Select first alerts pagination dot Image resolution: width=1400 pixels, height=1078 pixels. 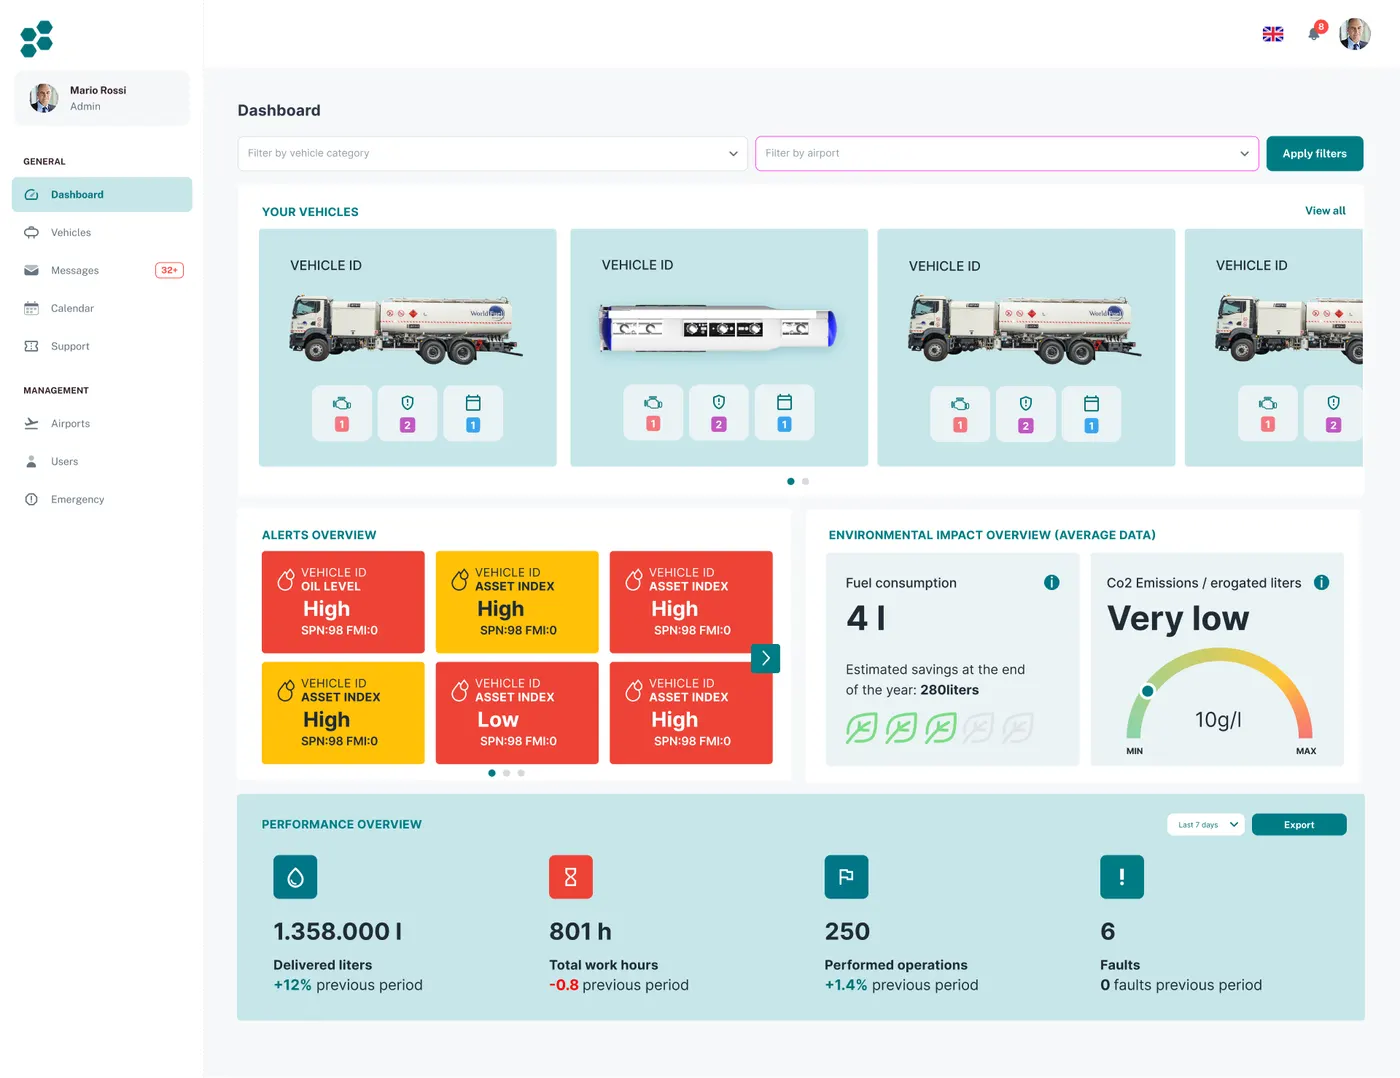pos(492,773)
